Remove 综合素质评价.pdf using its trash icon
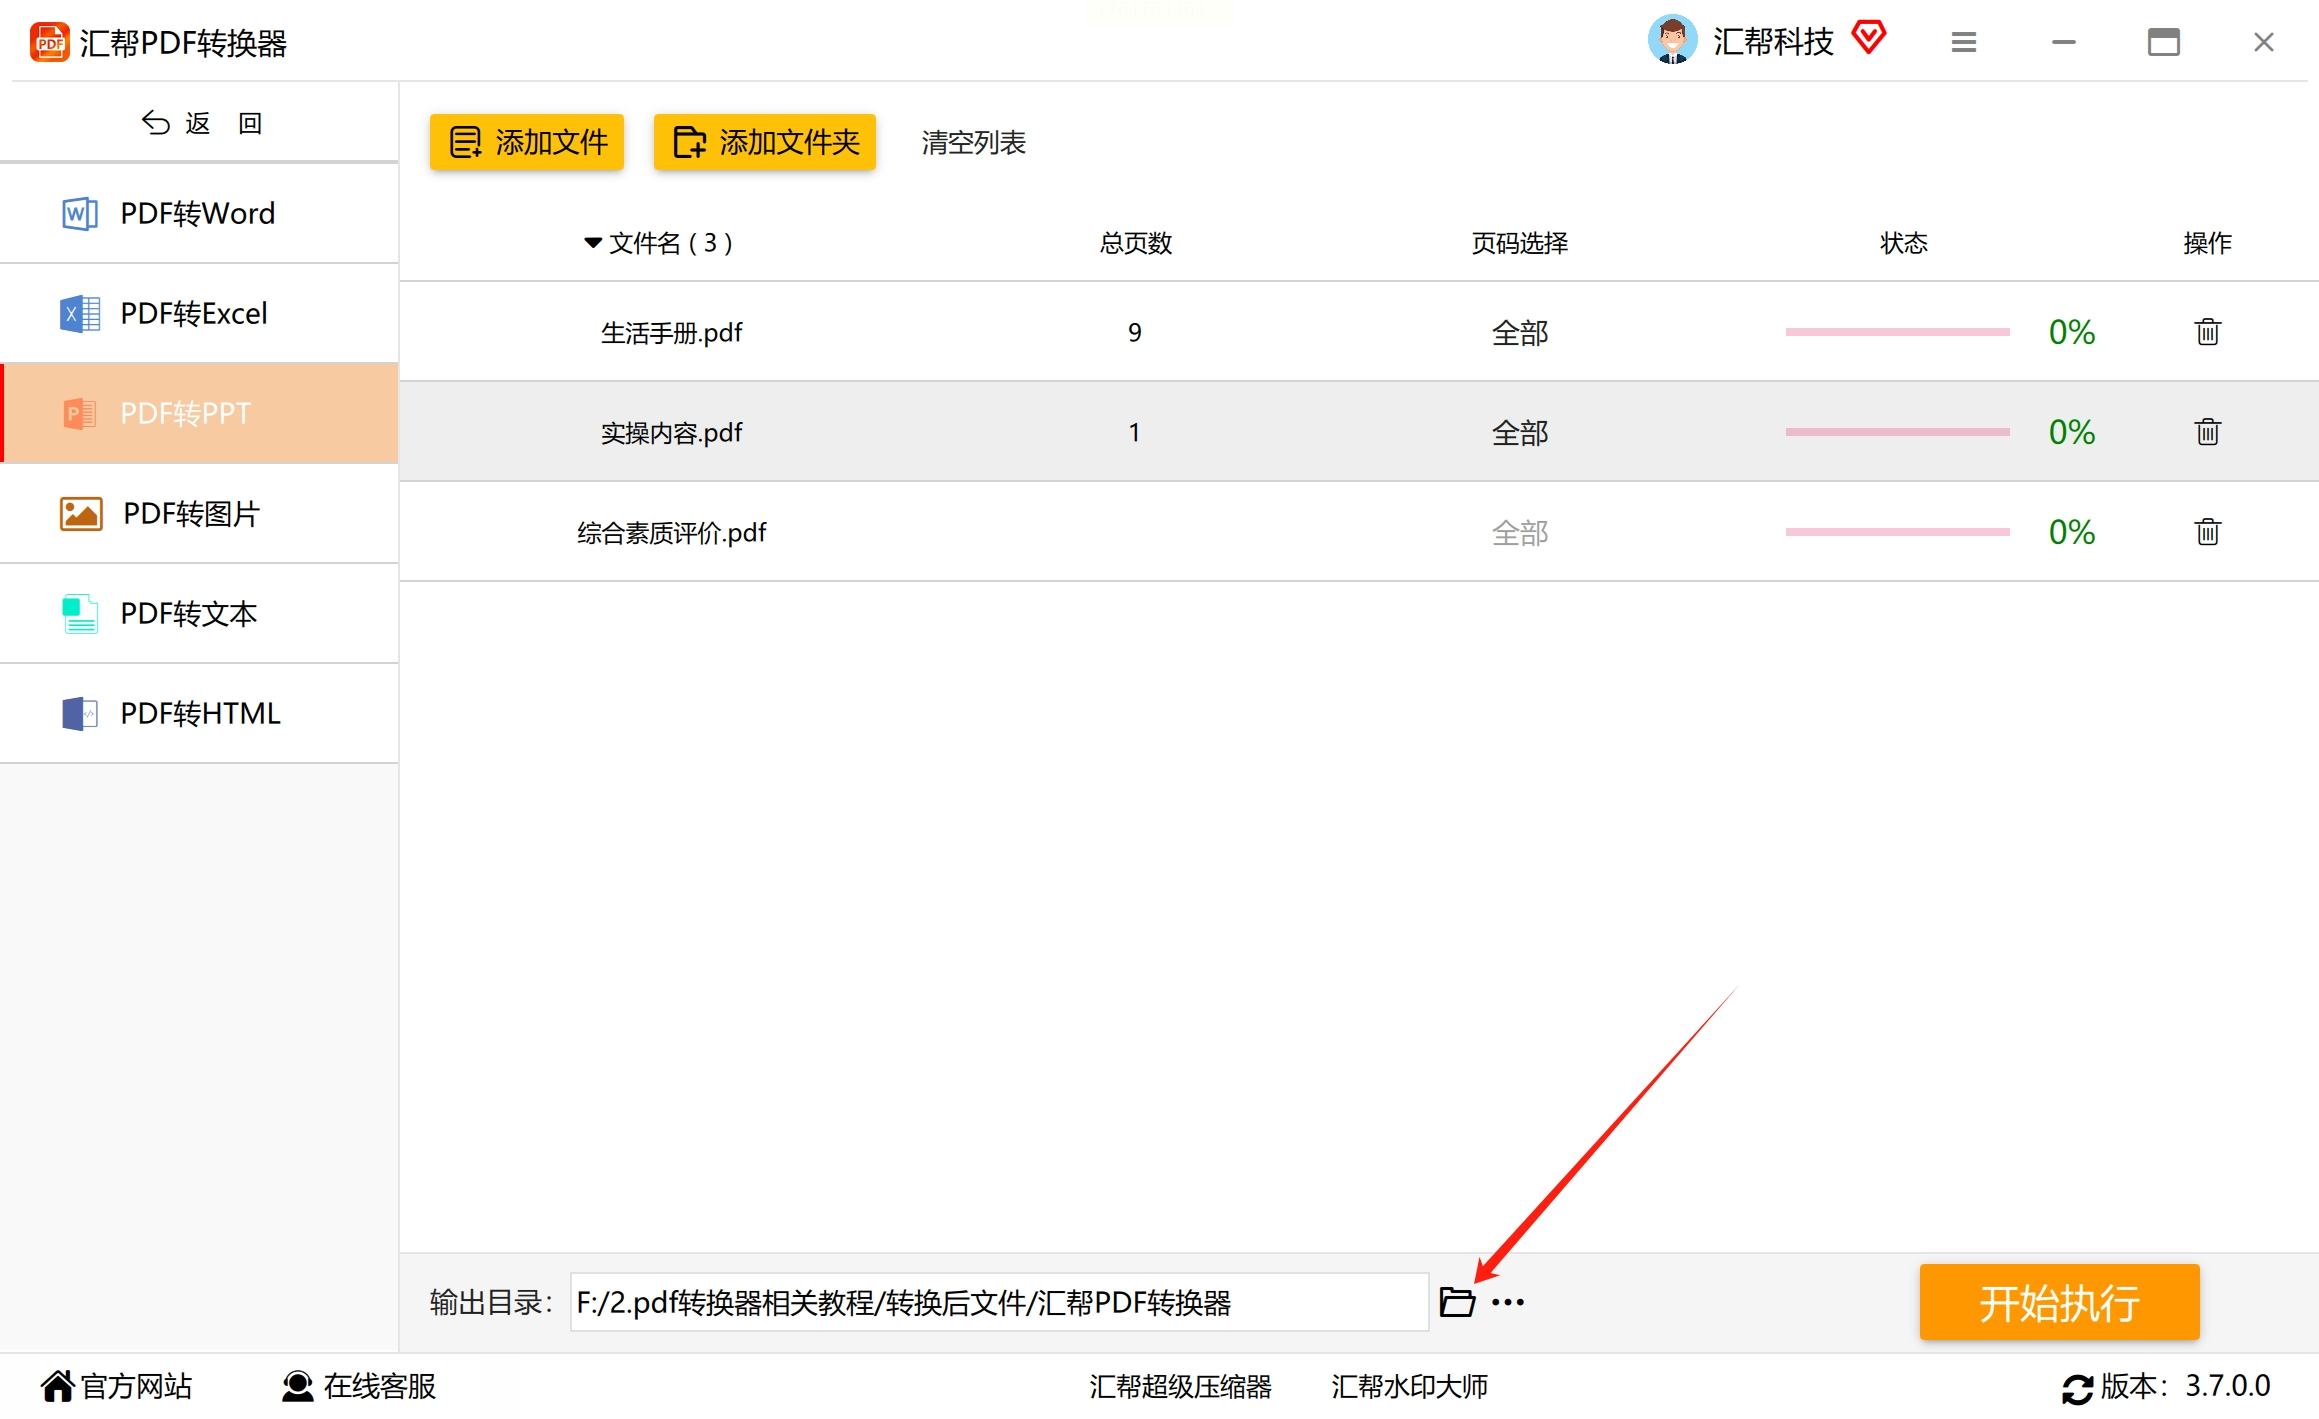Image resolution: width=2319 pixels, height=1419 pixels. point(2207,532)
